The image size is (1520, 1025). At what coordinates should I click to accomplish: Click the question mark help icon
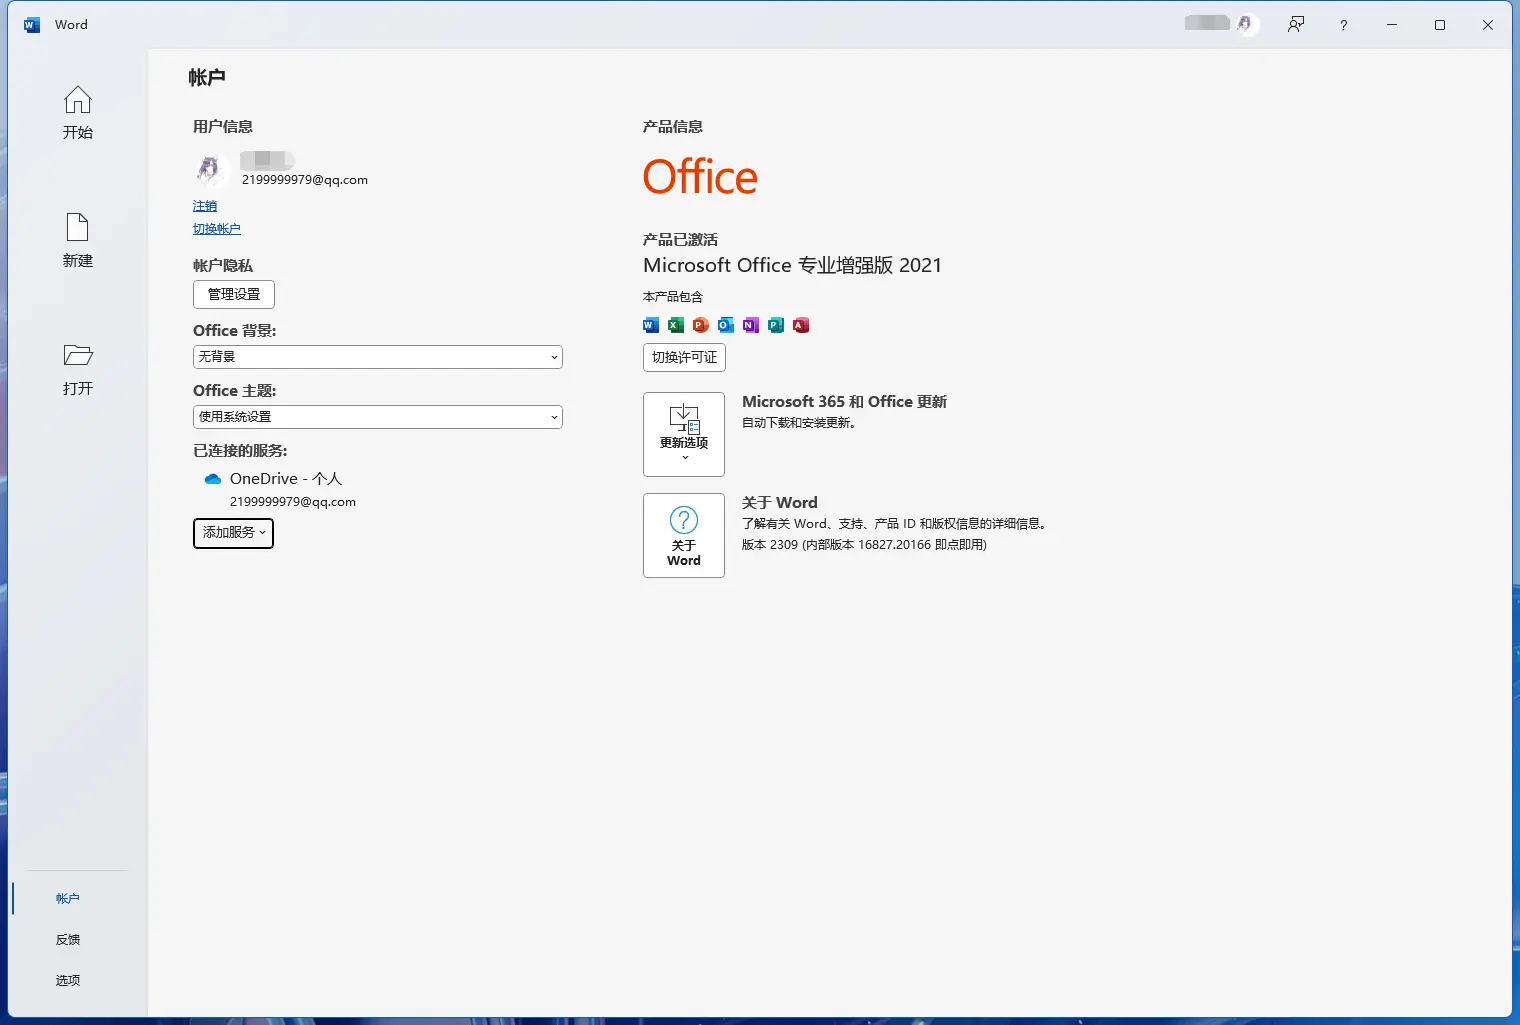coord(1343,25)
